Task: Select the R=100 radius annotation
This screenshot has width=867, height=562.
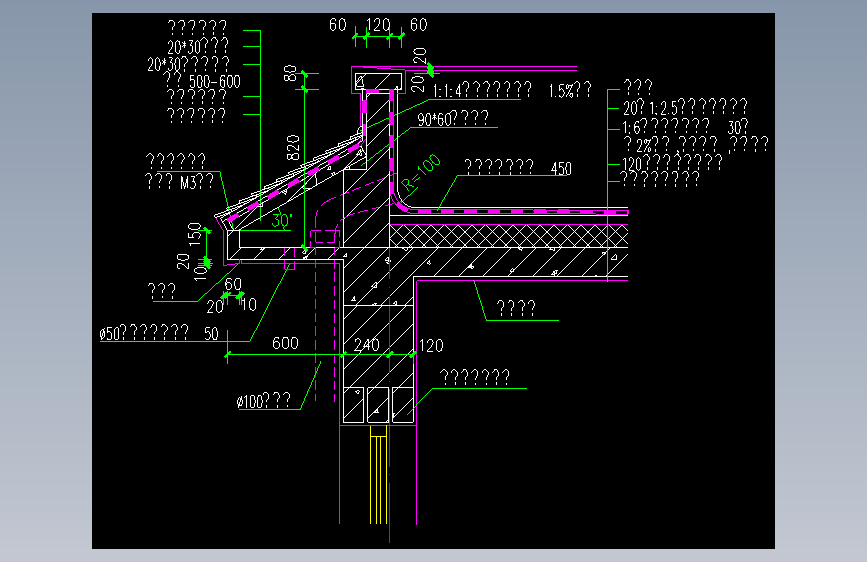Action: pyautogui.click(x=421, y=173)
